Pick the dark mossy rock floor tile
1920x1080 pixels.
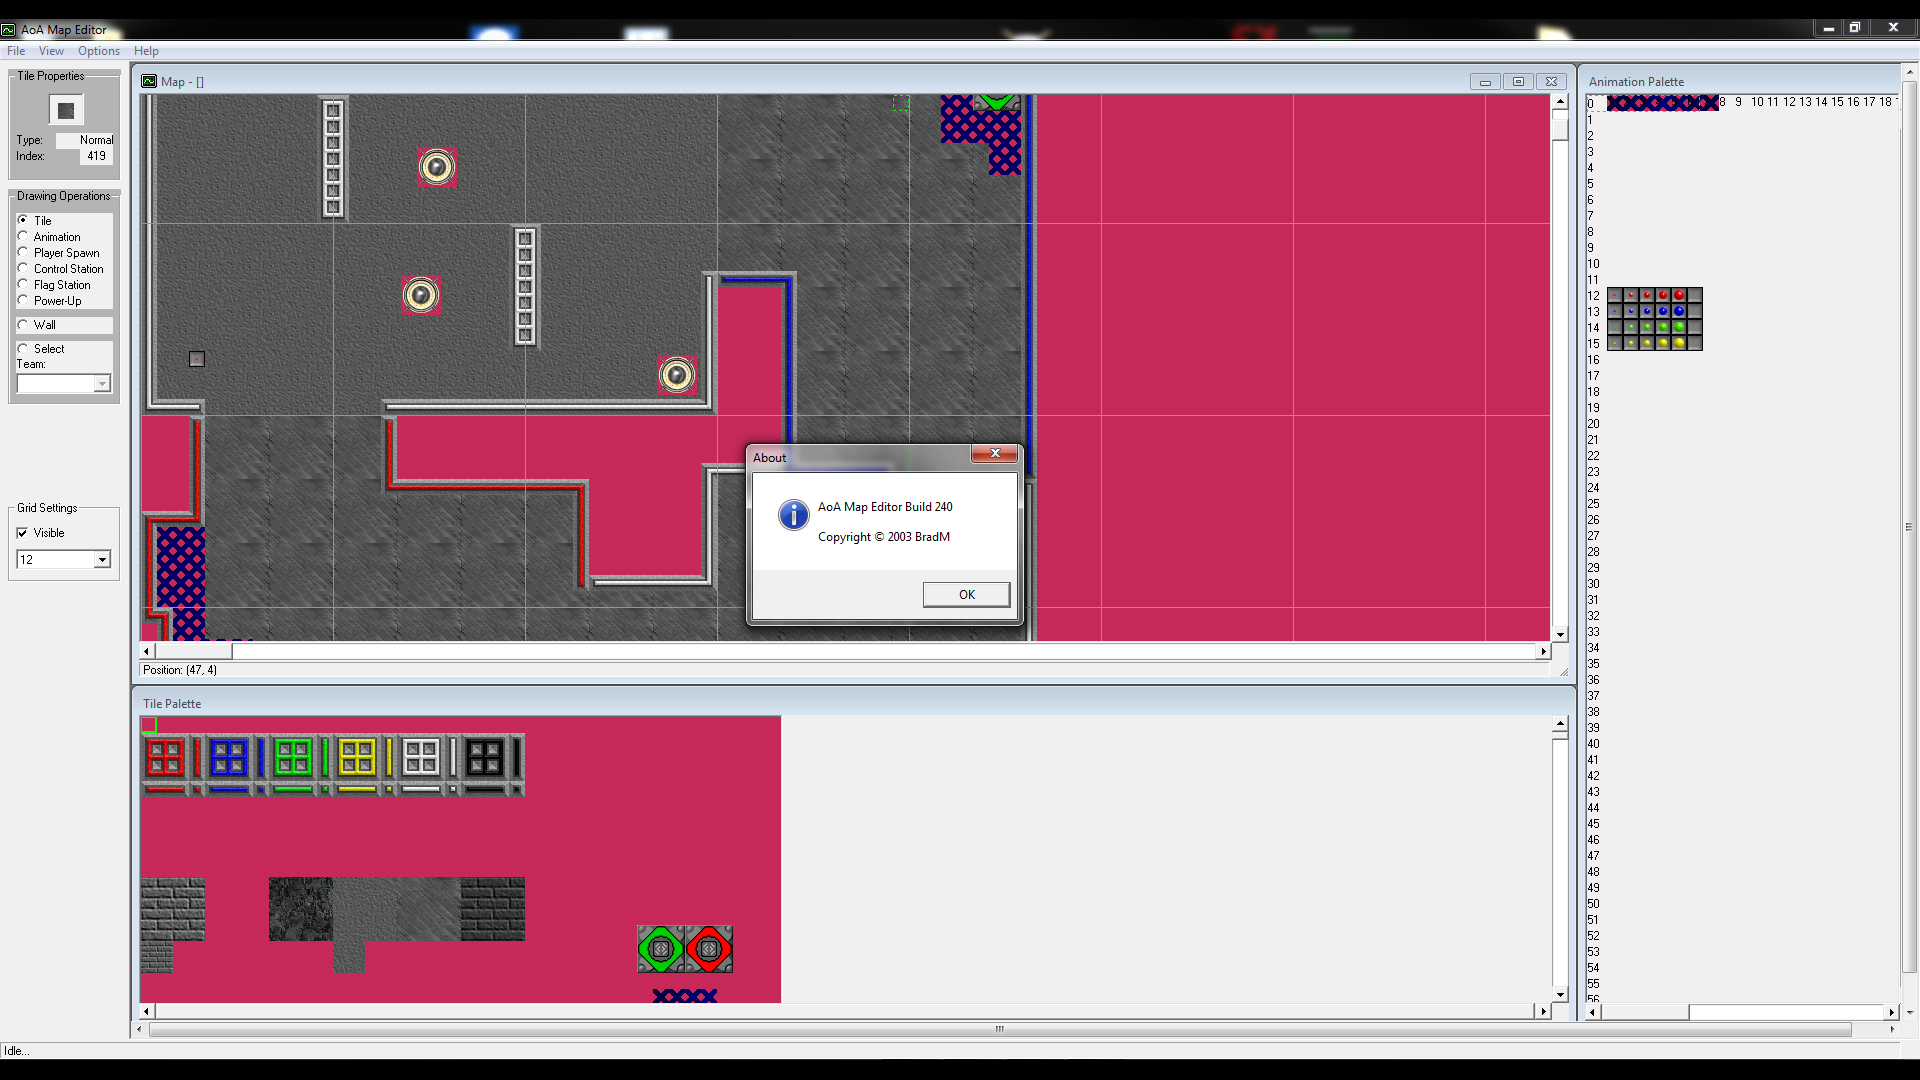click(x=301, y=909)
